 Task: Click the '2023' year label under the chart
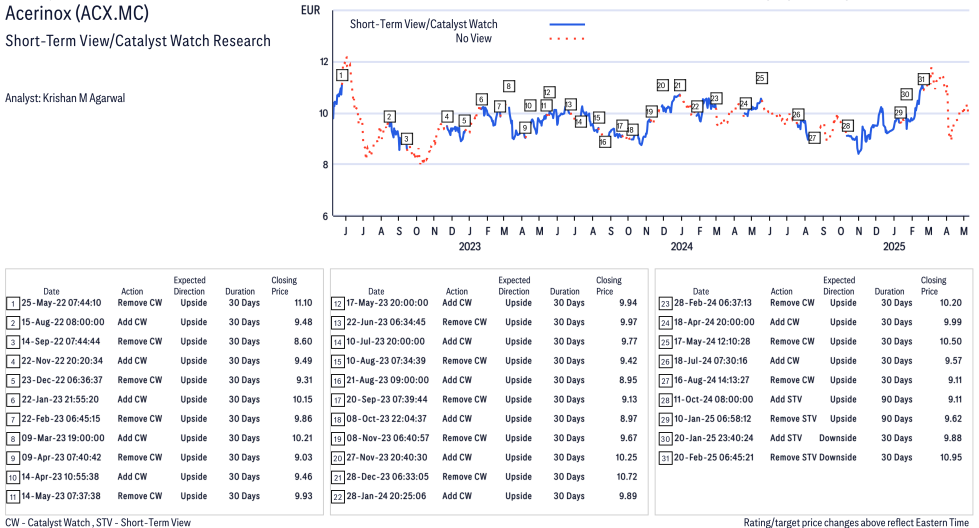click(470, 247)
